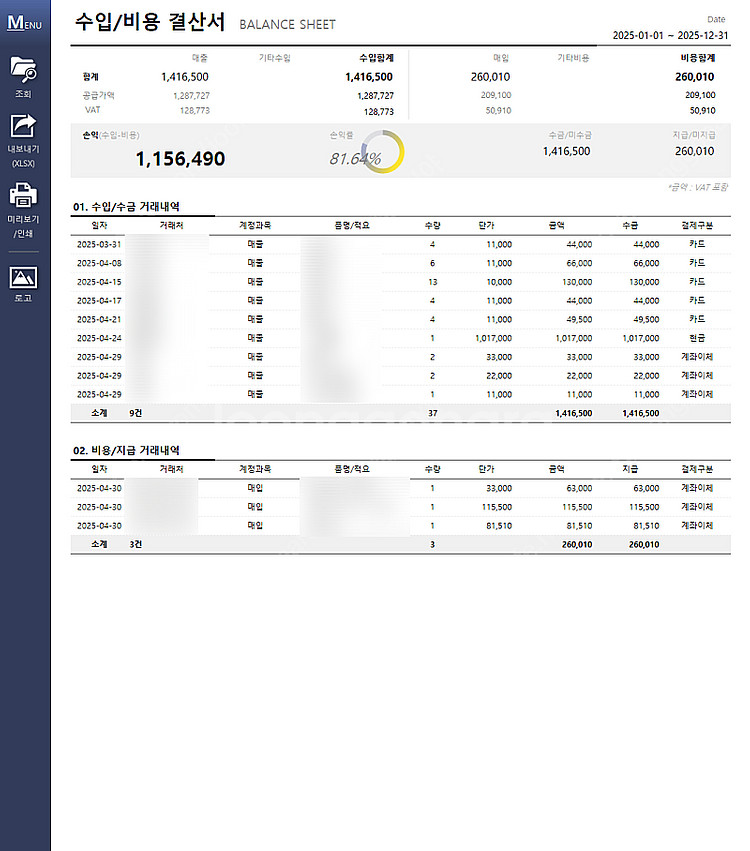Click the 결제구분 header in expense table
This screenshot has height=851, width=750.
(697, 469)
